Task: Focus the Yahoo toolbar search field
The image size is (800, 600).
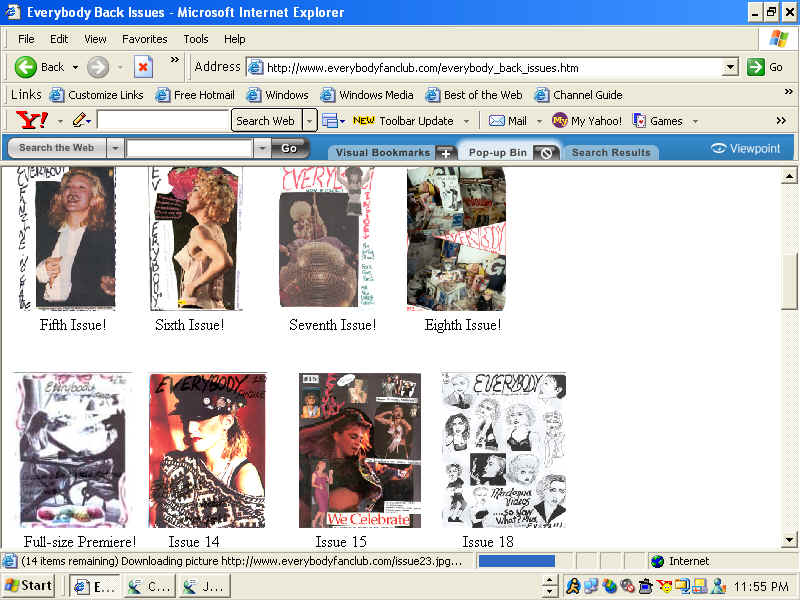Action: click(163, 121)
